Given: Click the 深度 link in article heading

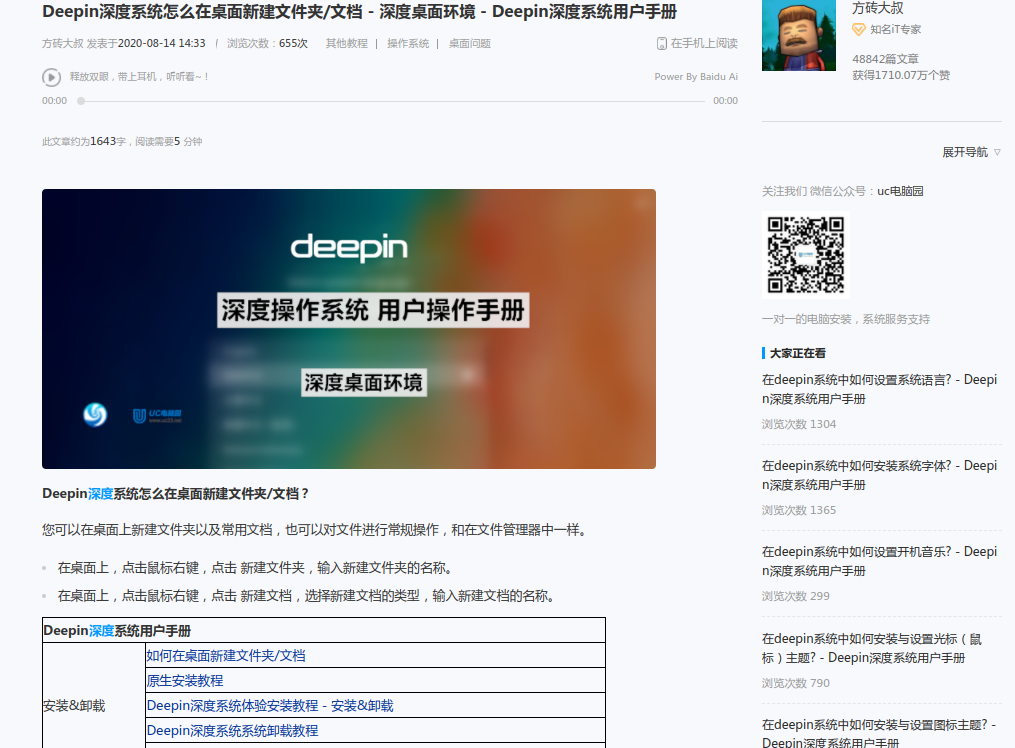Looking at the screenshot, I should pos(100,494).
